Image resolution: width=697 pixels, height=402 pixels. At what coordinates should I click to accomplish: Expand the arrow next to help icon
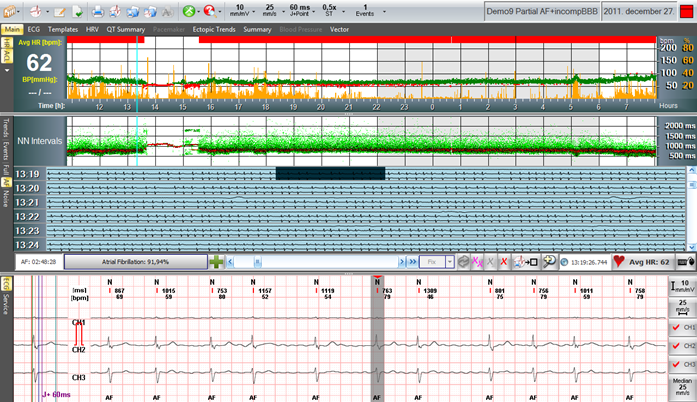click(220, 12)
